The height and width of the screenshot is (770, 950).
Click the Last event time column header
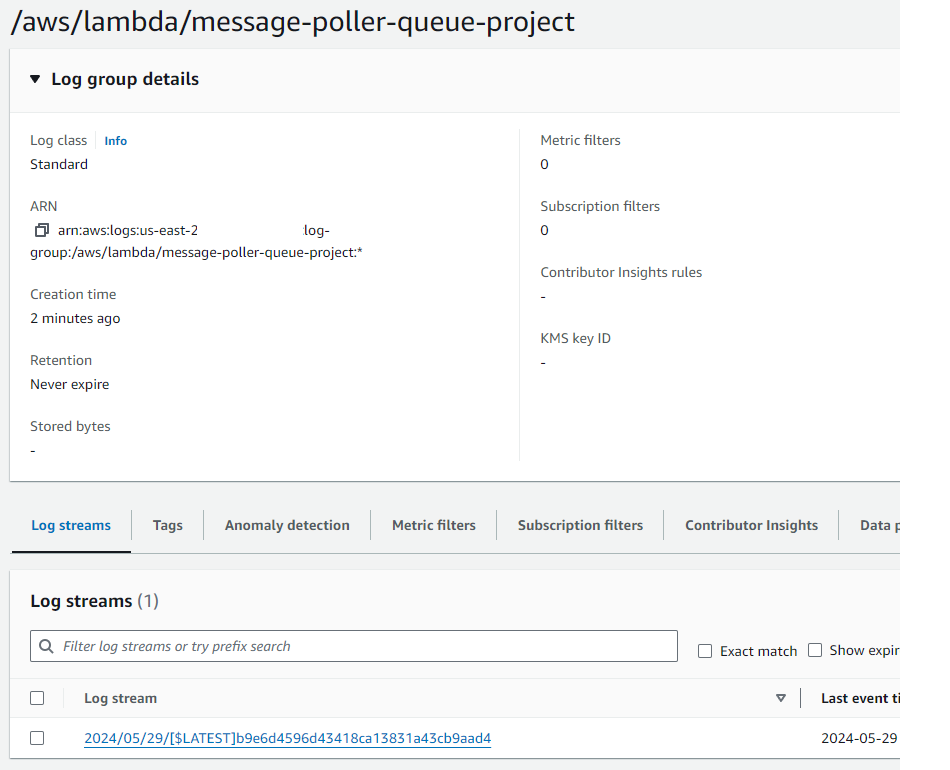[x=860, y=699]
